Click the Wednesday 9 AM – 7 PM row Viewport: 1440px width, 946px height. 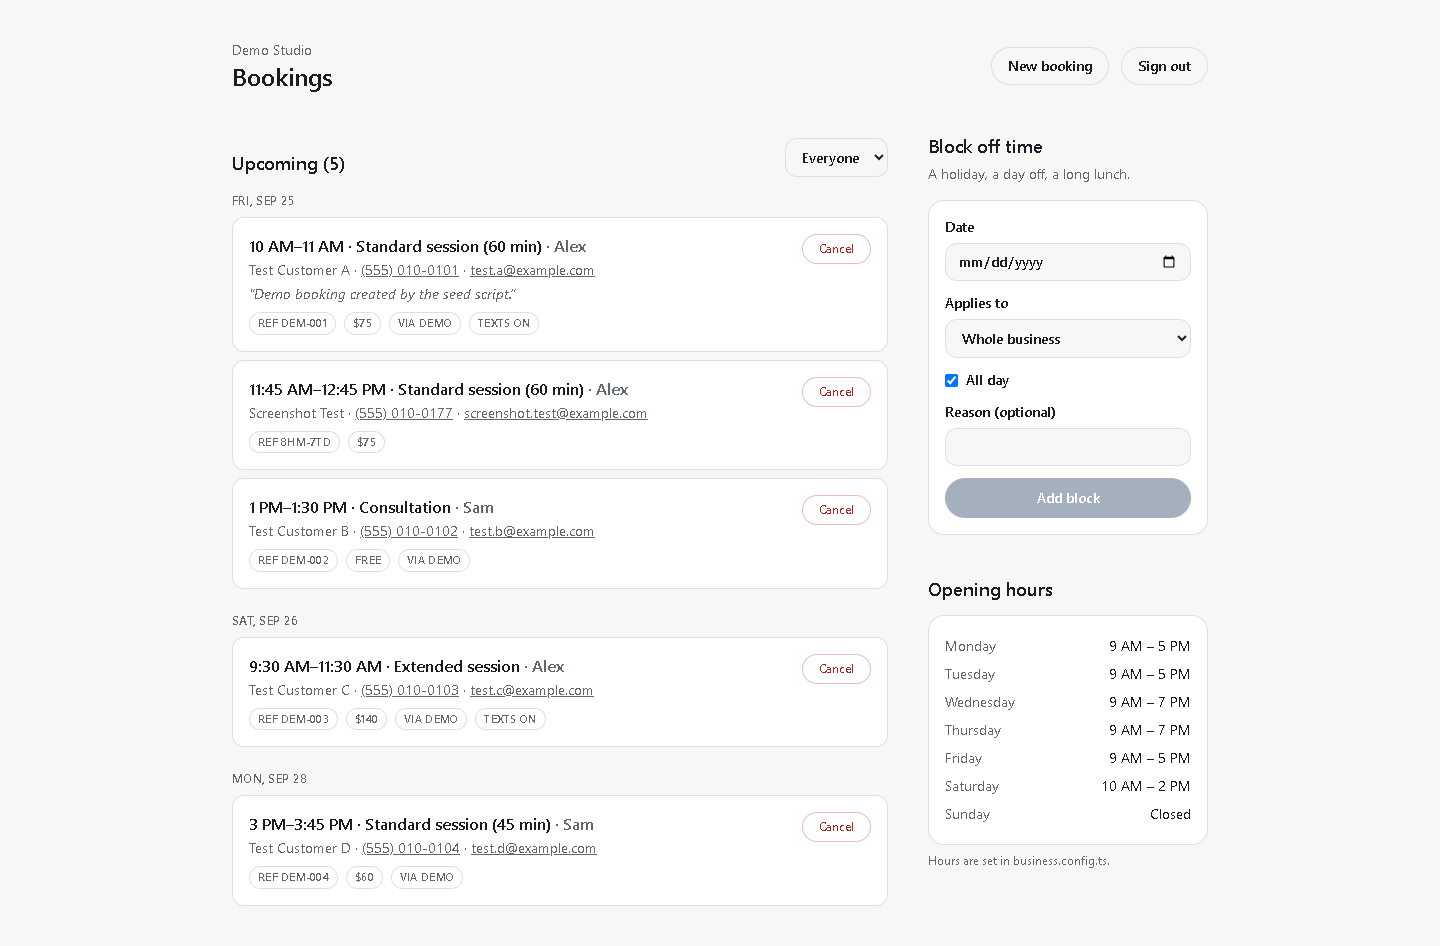[1068, 702]
